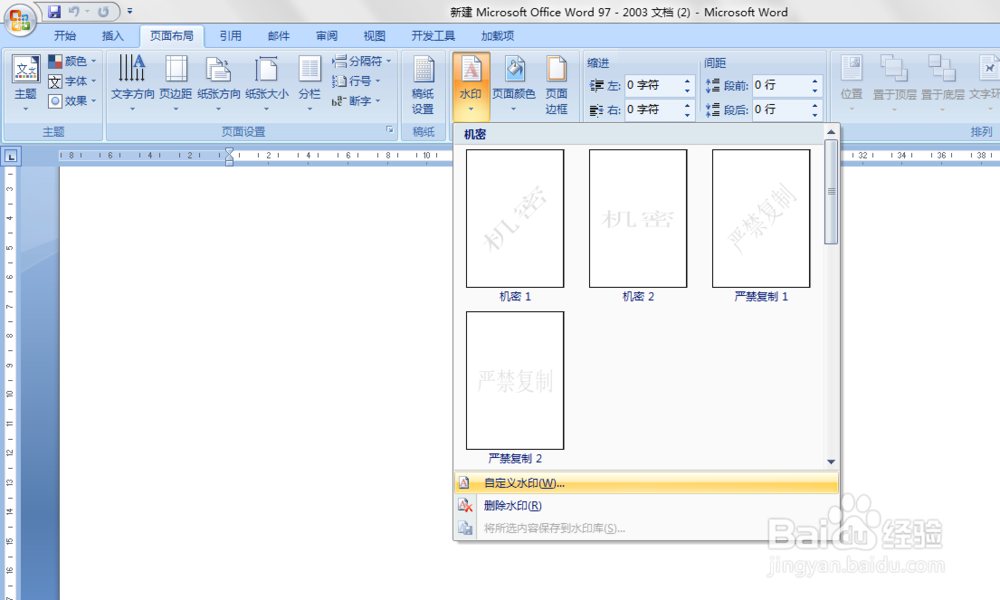
Task: Switch to the 插入 tab
Action: click(113, 36)
